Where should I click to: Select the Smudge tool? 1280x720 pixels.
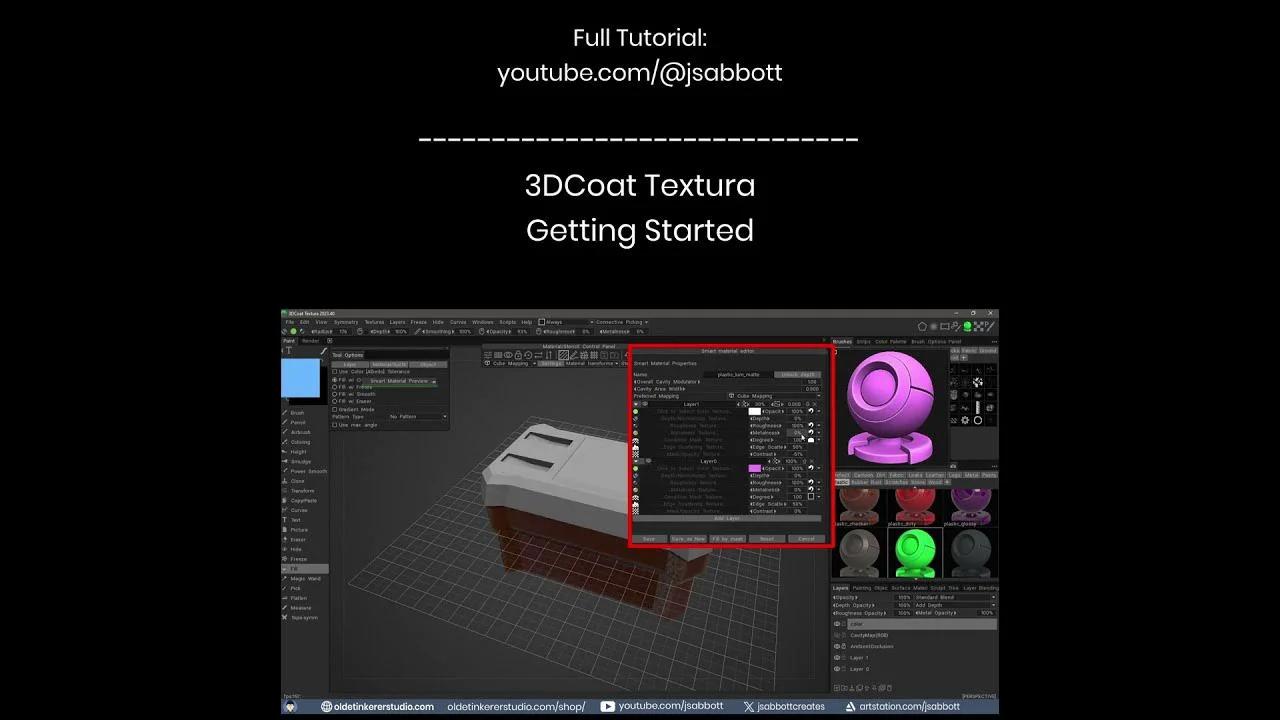(x=298, y=459)
